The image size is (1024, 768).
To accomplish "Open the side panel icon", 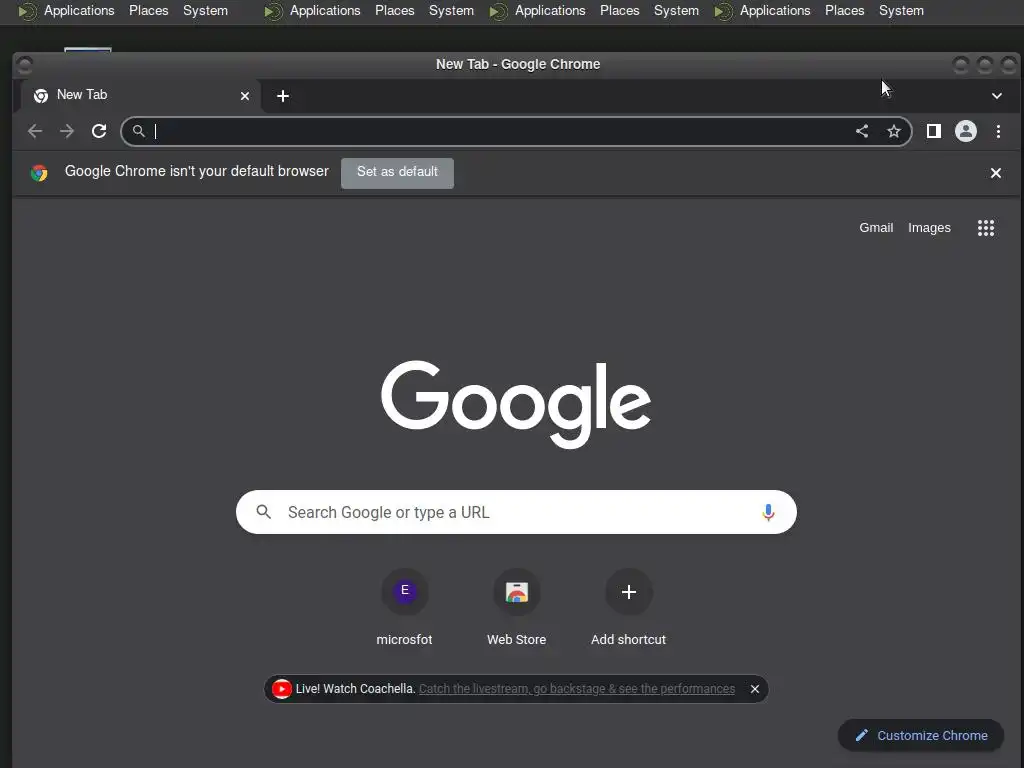I will point(934,131).
